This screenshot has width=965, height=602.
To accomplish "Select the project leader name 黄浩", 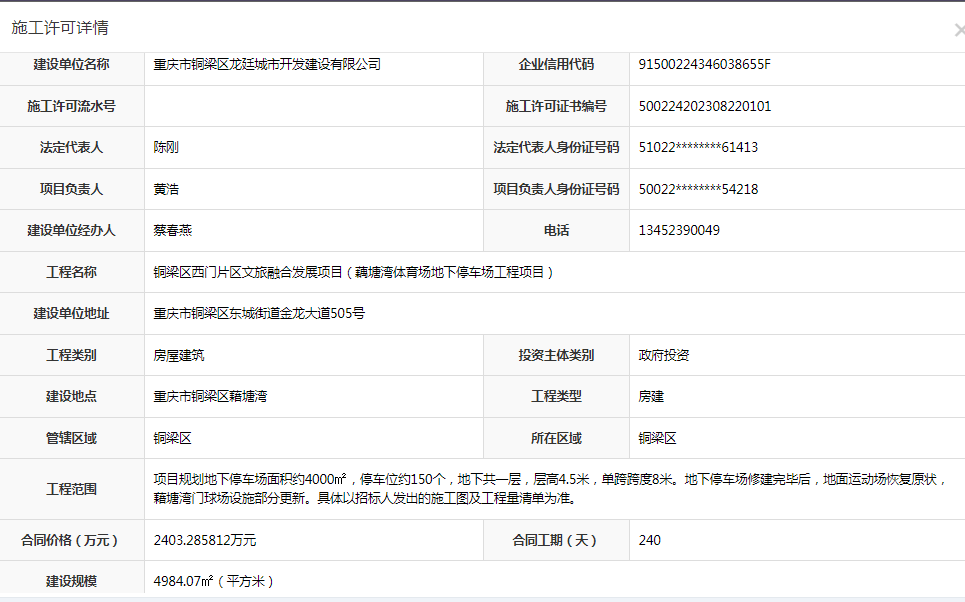I will (166, 189).
